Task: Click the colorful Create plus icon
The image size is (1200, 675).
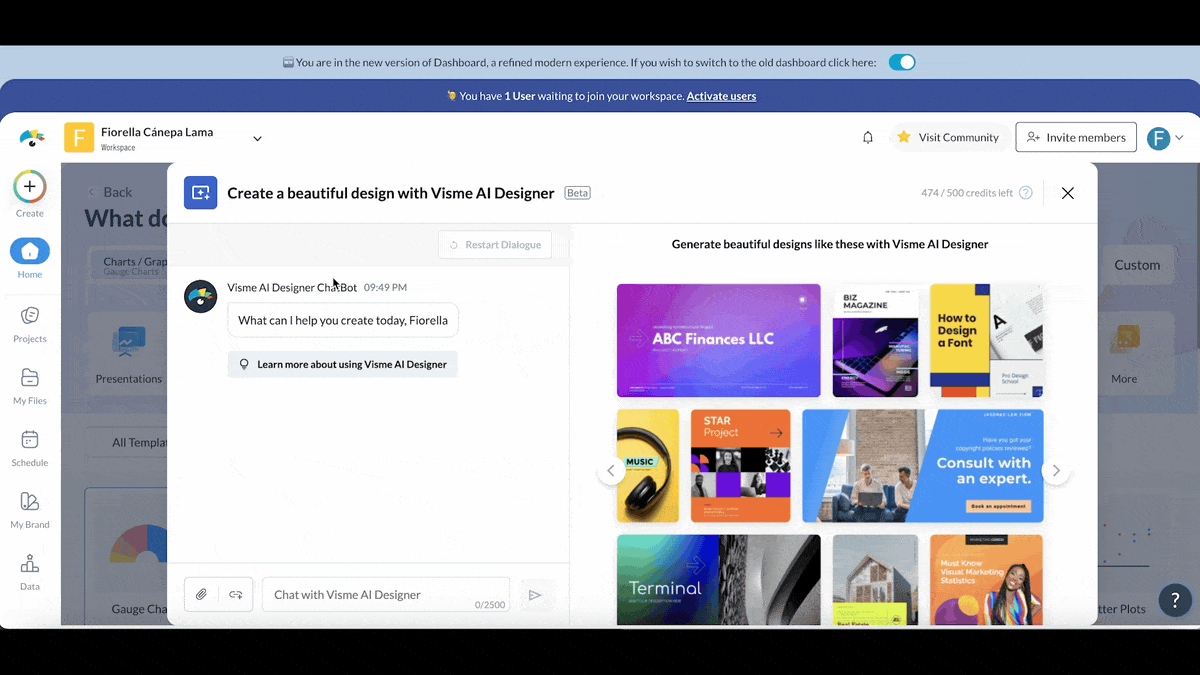Action: tap(30, 187)
